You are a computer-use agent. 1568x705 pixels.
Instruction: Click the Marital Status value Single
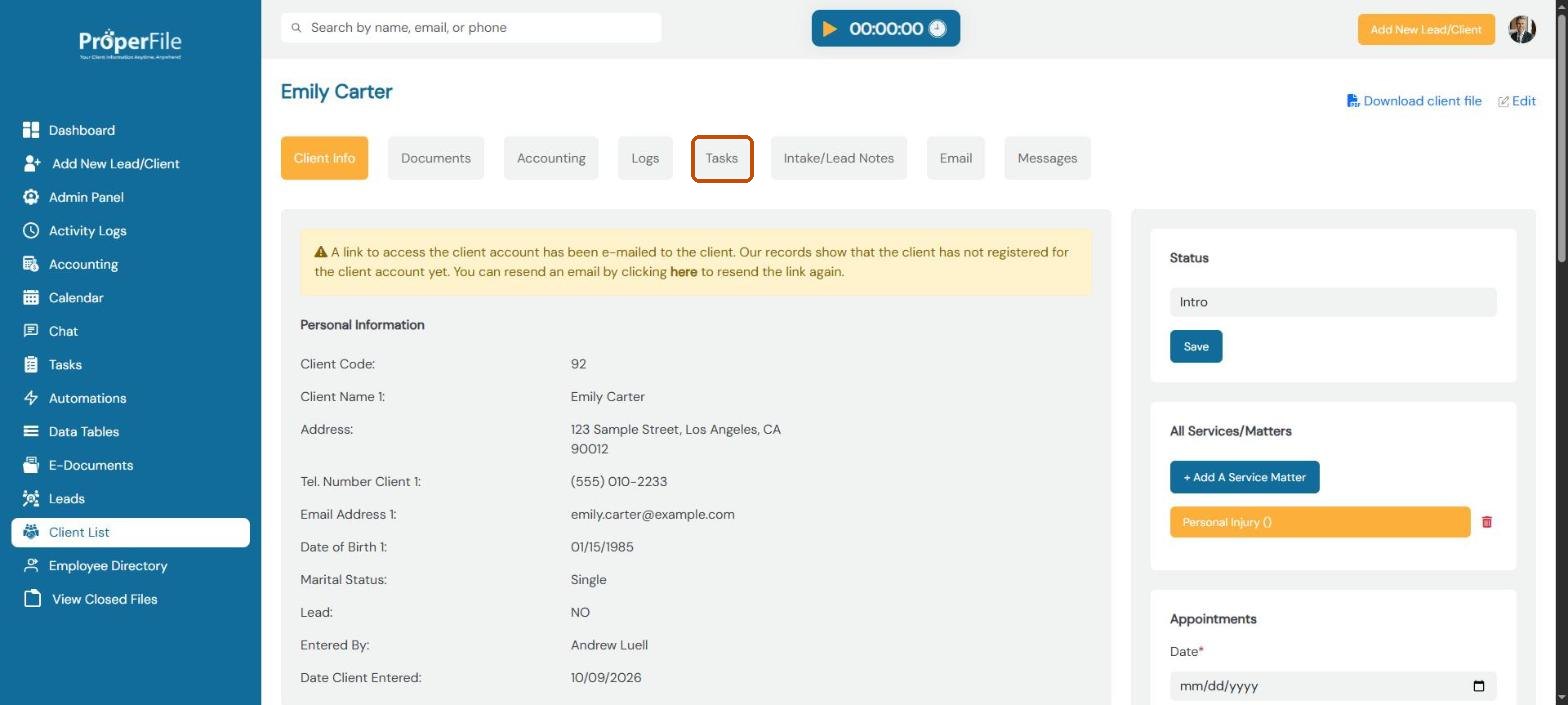[589, 580]
